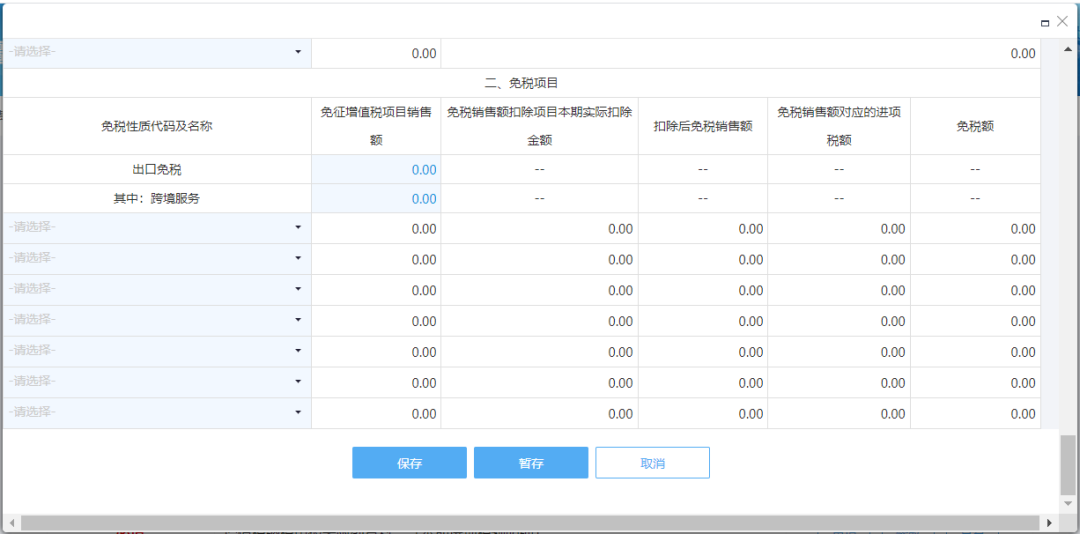1080x534 pixels.
Task: Click the vertical scrollbar down arrow
Action: pos(1068,503)
